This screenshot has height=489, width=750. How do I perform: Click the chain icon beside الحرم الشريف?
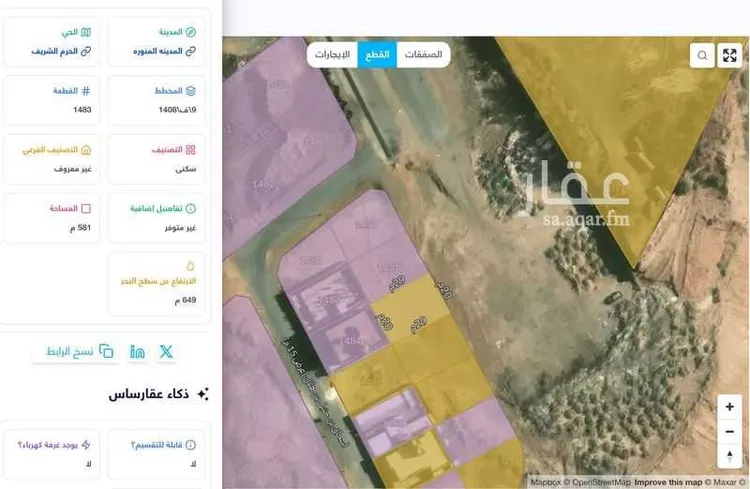[x=86, y=51]
